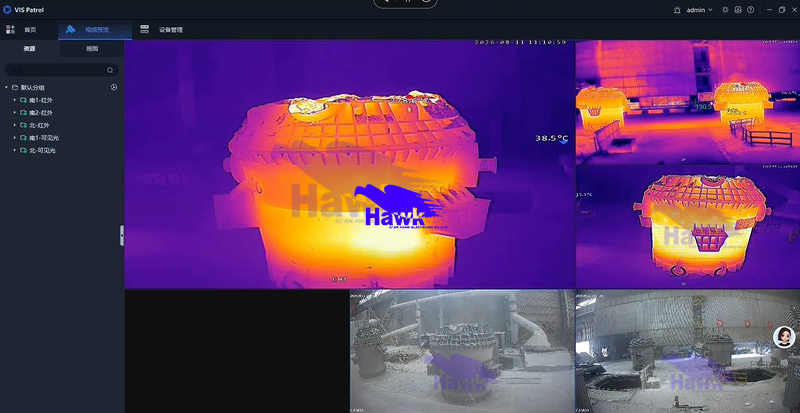Click the floating assistant avatar icon

tap(784, 337)
